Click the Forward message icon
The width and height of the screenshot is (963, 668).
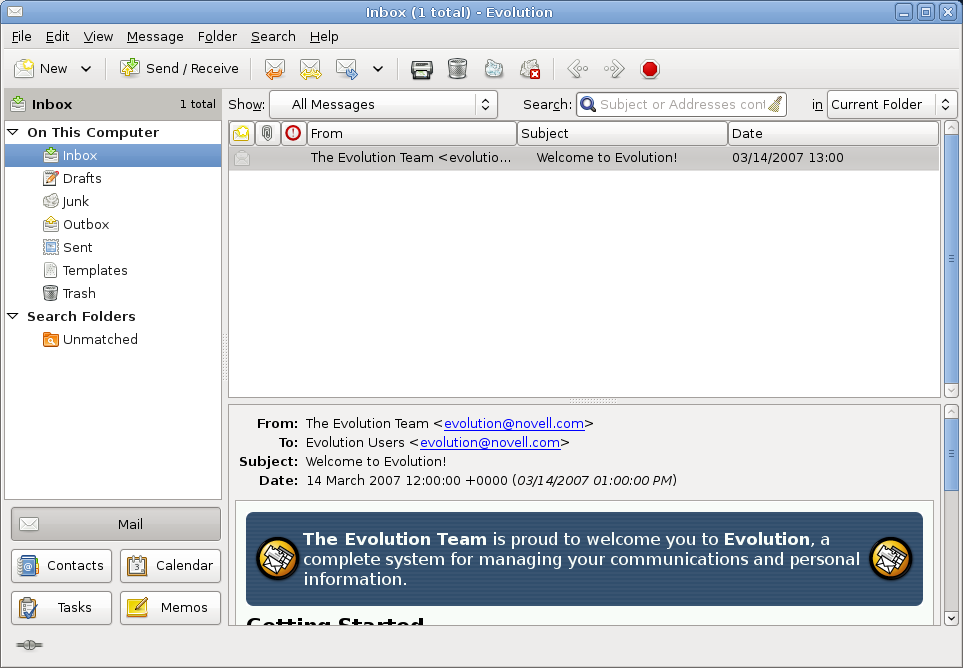(x=347, y=69)
